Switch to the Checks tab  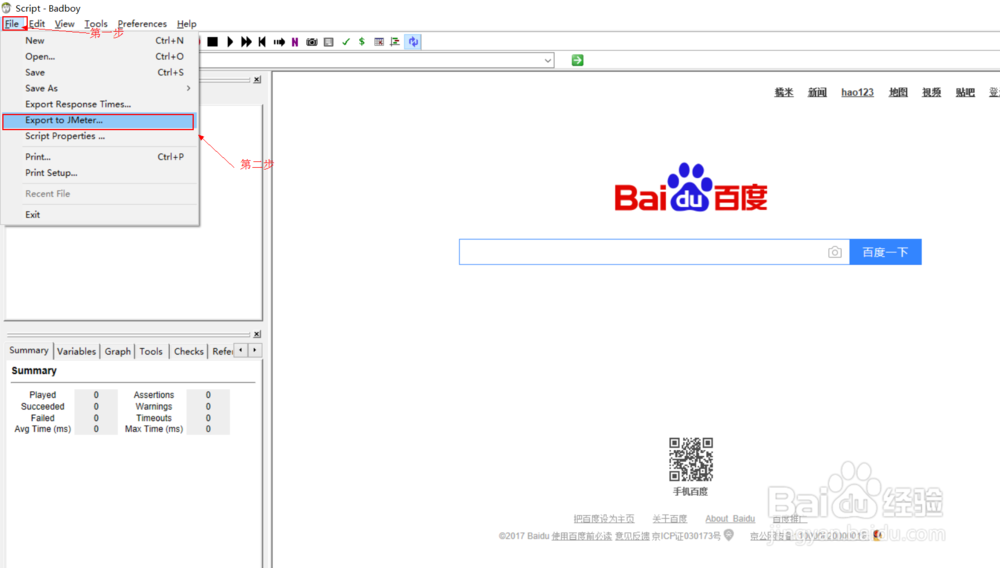[189, 351]
